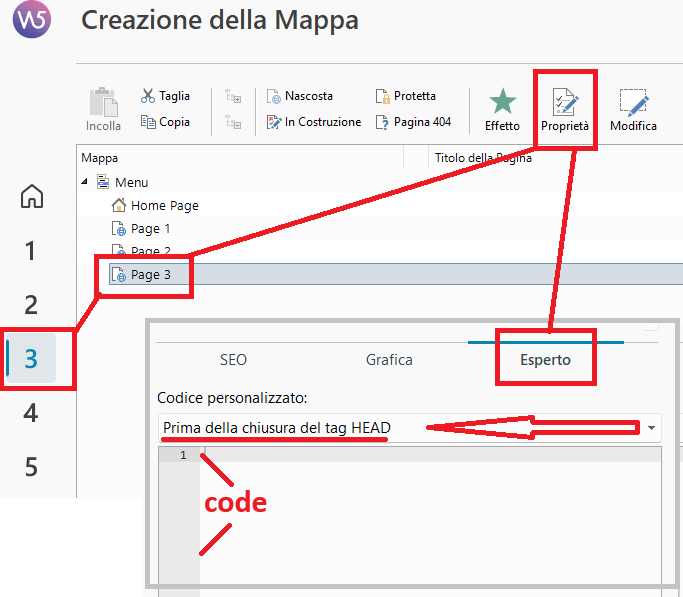Switch to the SEO tab
Image resolution: width=683 pixels, height=597 pixels.
pos(233,360)
